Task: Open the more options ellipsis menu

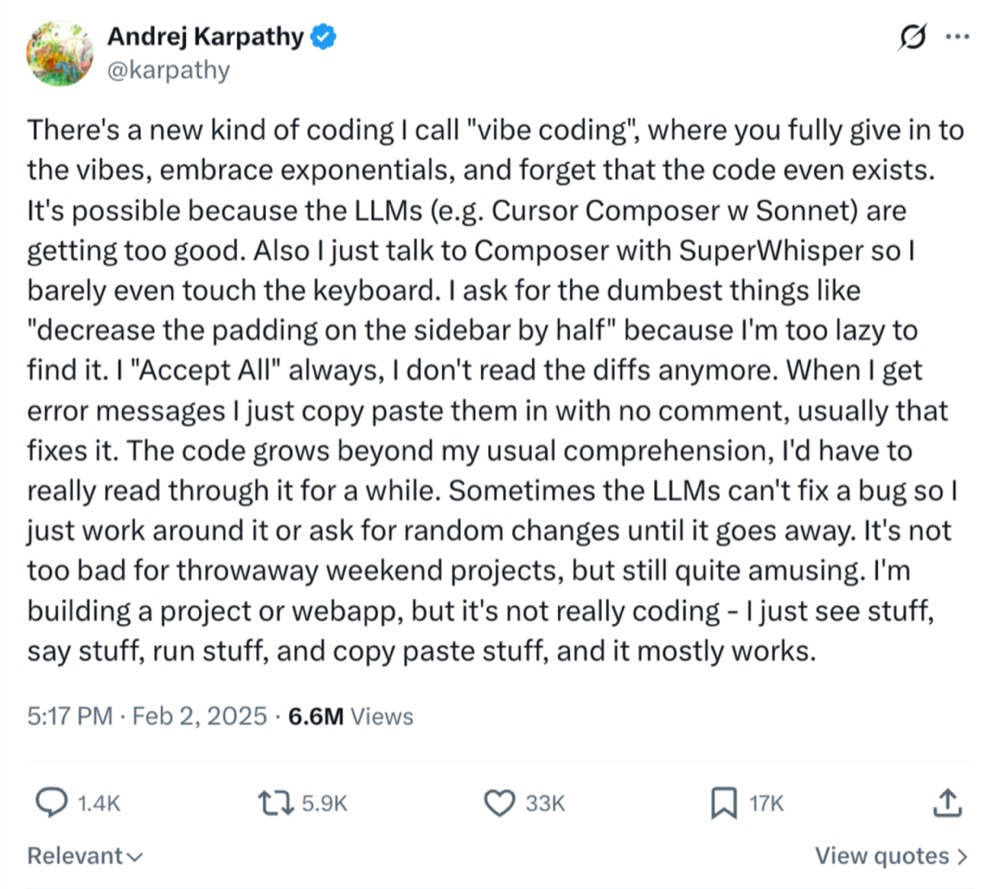Action: click(957, 36)
